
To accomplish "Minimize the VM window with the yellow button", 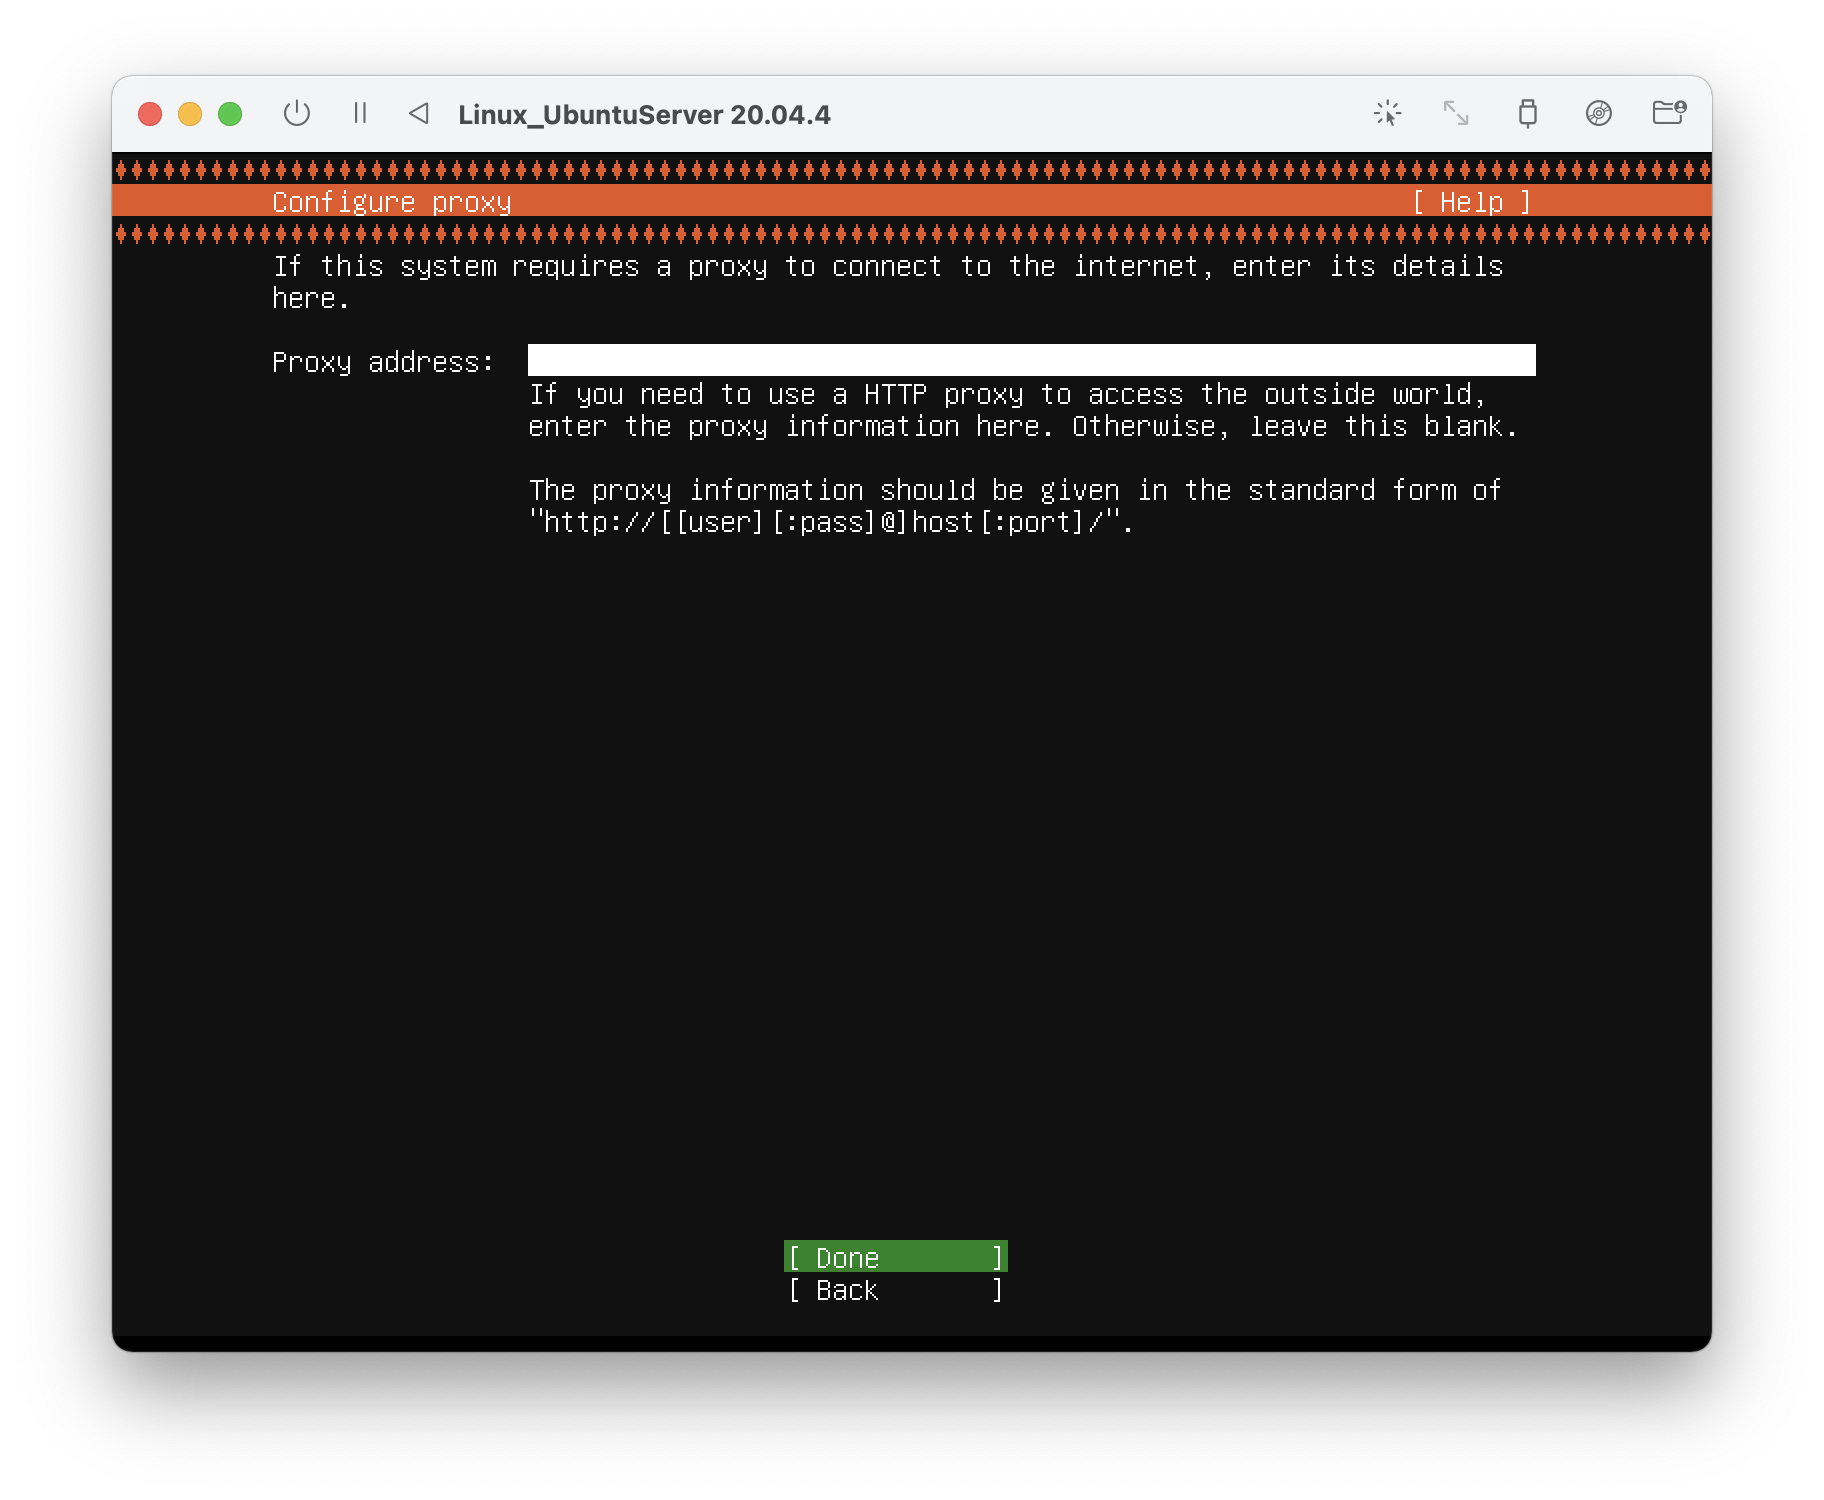I will point(190,114).
